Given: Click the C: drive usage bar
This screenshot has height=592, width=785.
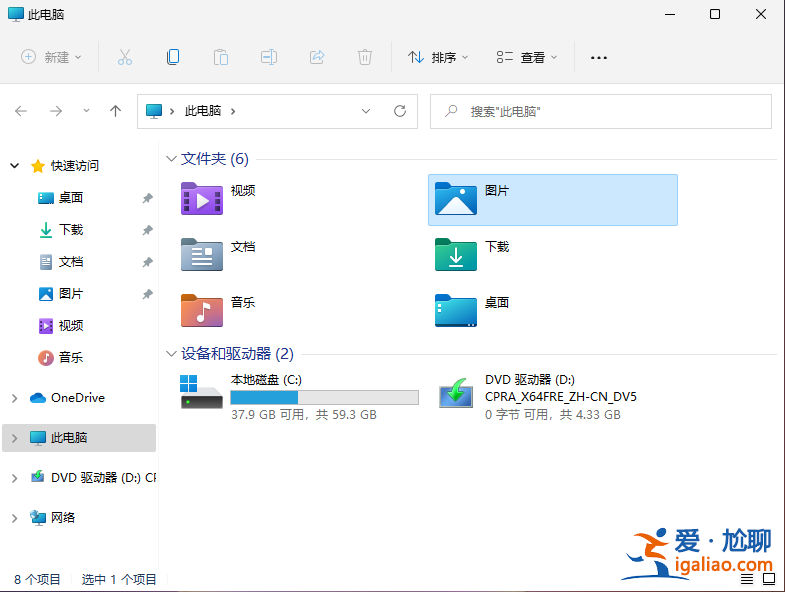Looking at the screenshot, I should (324, 398).
